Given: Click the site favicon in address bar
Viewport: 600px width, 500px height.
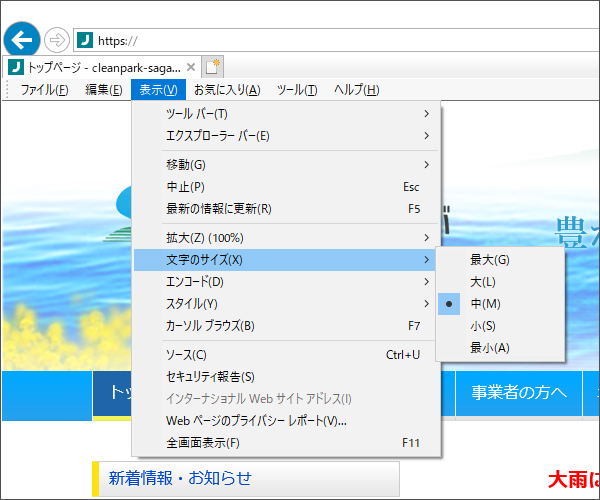Looking at the screenshot, I should tap(85, 40).
